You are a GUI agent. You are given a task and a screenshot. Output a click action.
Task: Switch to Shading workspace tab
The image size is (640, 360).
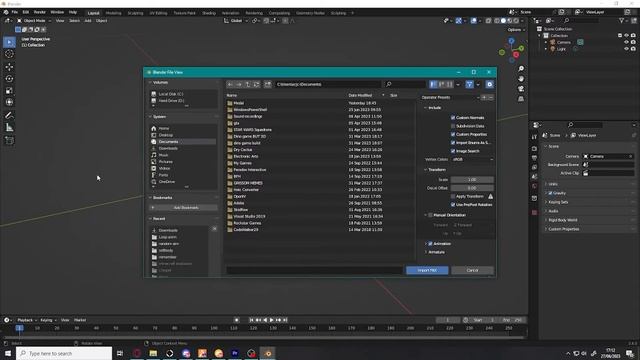click(209, 13)
